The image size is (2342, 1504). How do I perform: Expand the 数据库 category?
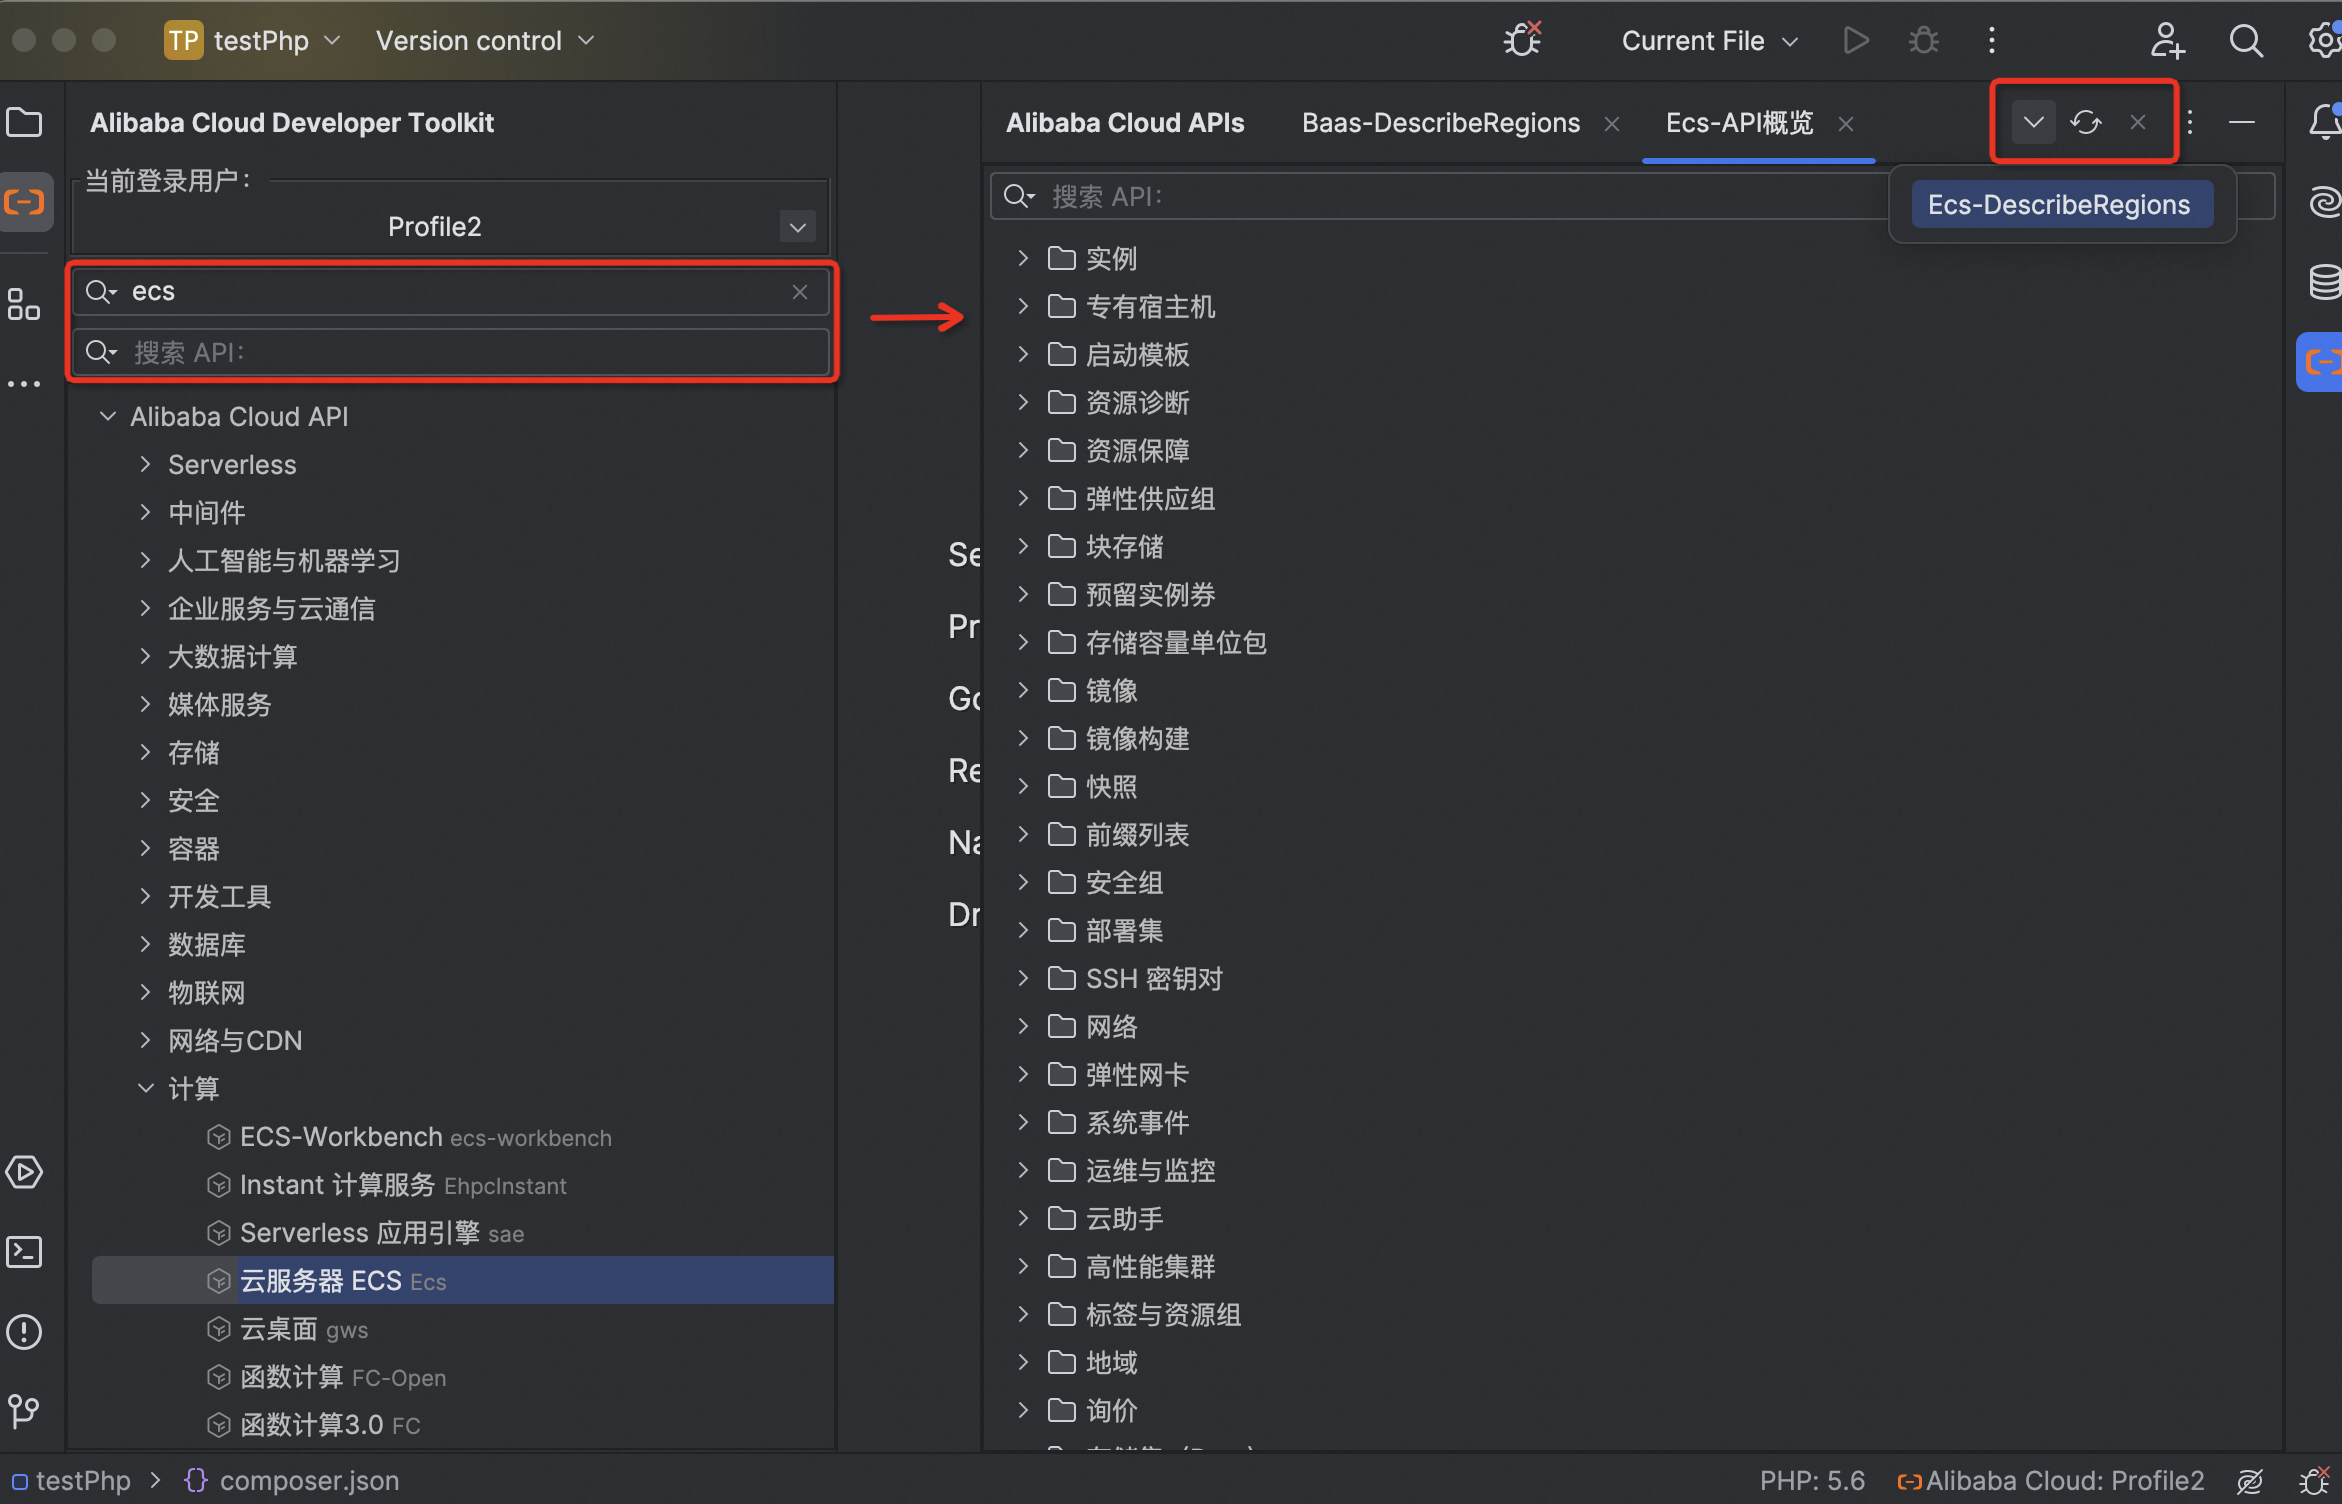[x=146, y=944]
